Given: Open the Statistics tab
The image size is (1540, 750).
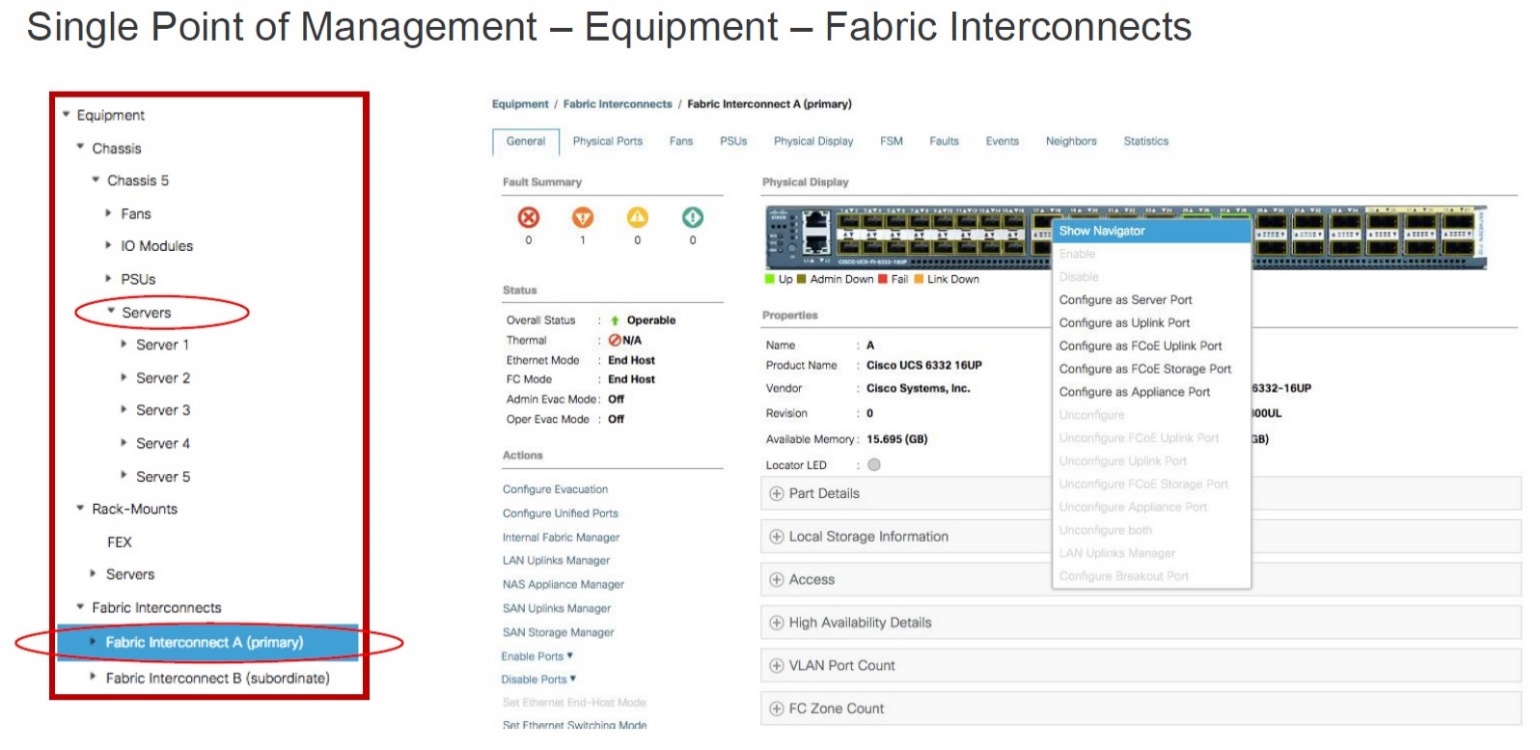Looking at the screenshot, I should coord(1146,142).
